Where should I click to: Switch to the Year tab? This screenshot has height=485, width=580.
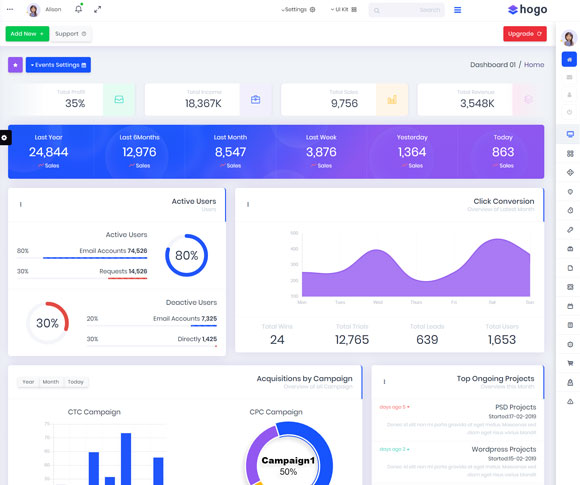[28, 382]
